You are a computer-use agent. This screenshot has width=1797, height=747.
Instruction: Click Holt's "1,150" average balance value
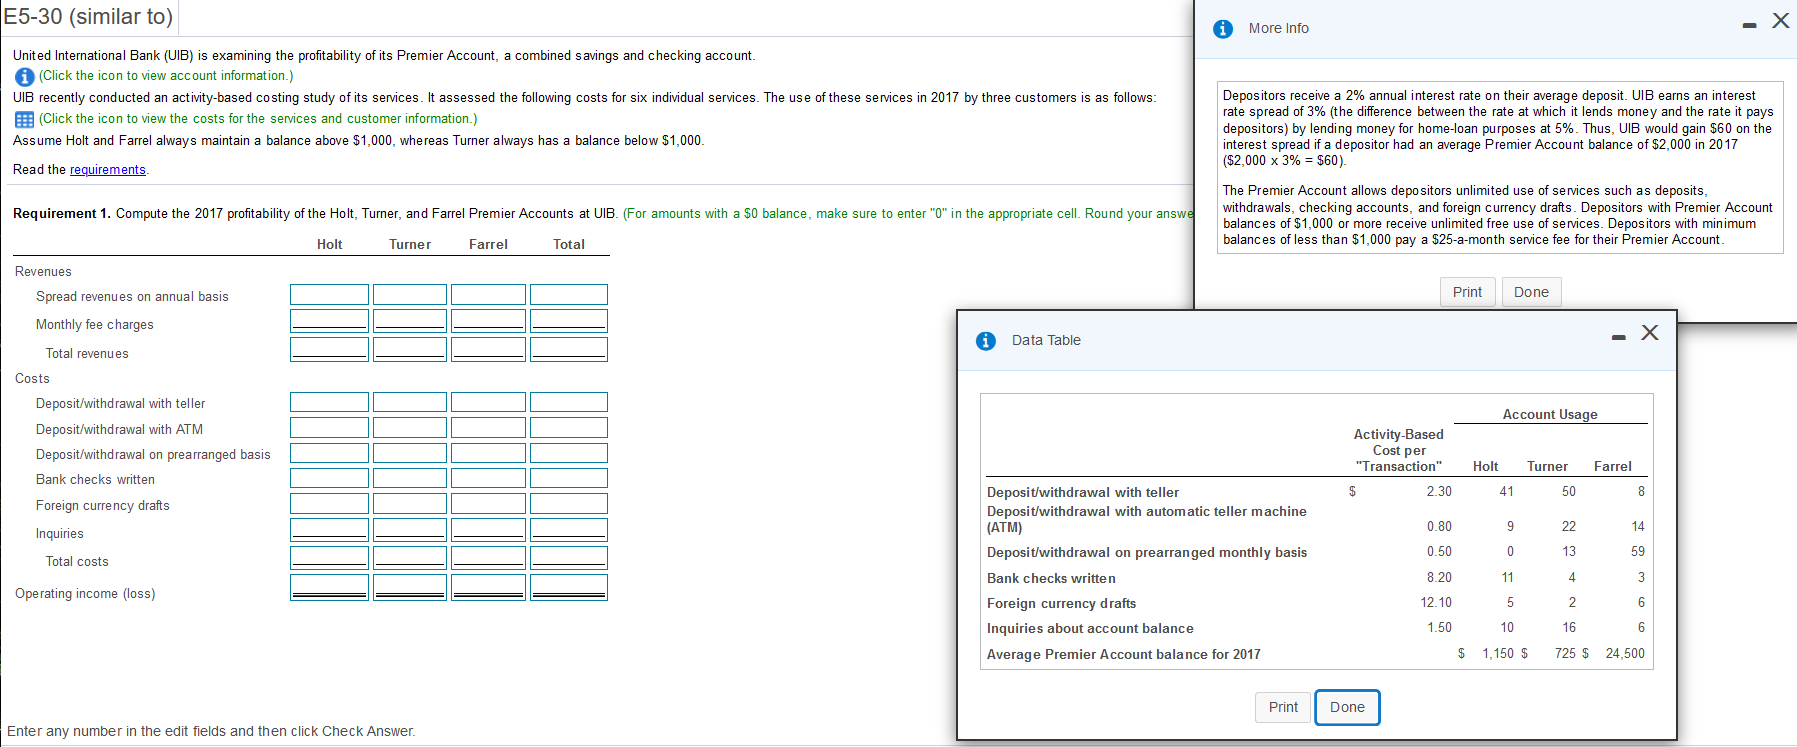(1498, 653)
